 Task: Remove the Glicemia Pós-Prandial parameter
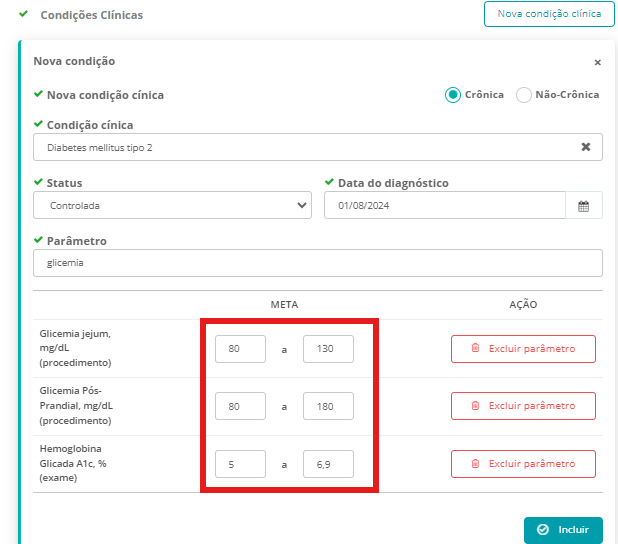click(x=523, y=406)
